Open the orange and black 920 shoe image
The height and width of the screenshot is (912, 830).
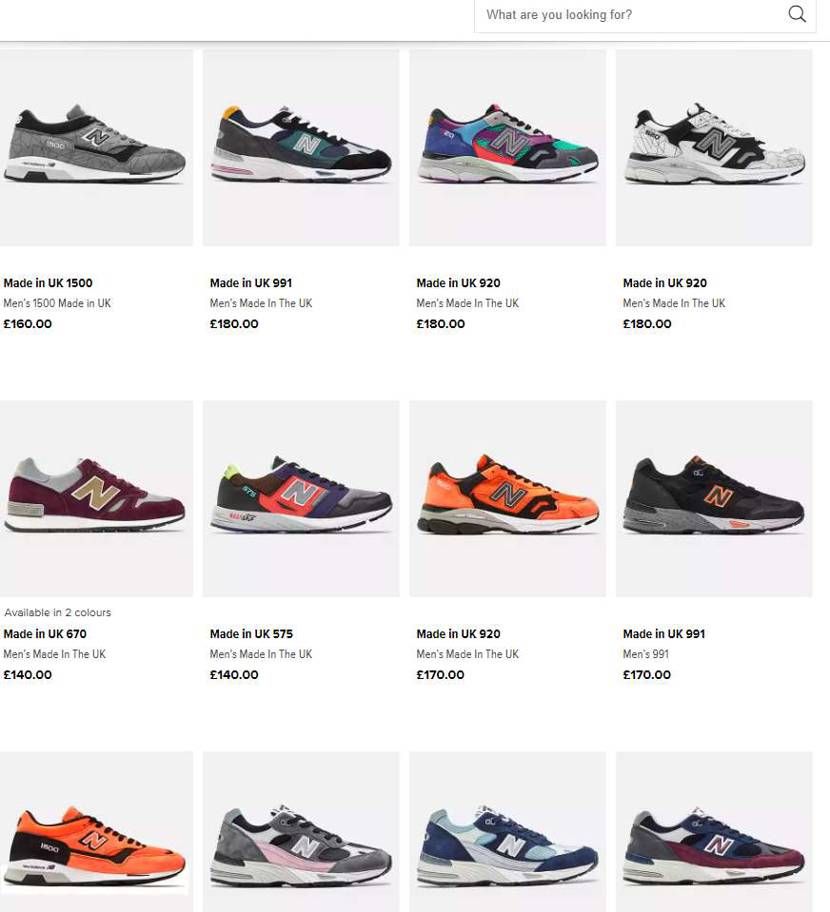507,498
